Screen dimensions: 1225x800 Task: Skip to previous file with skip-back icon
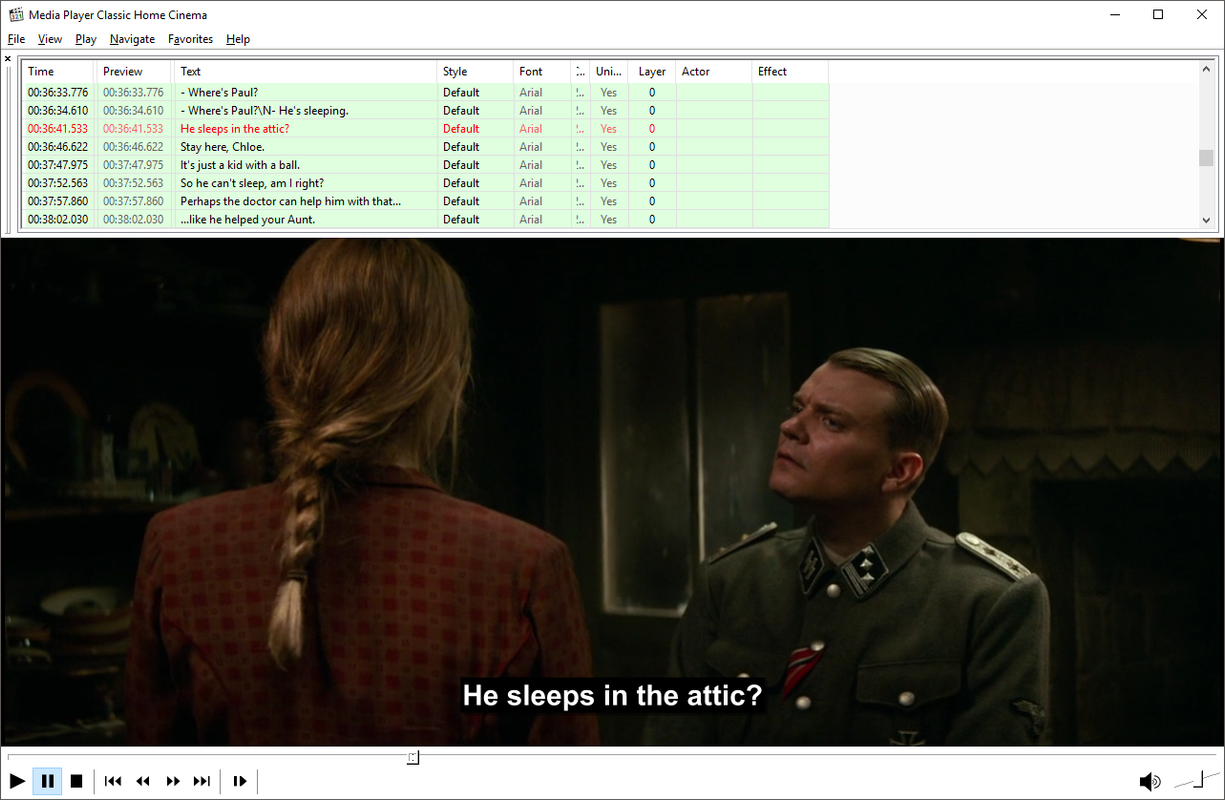113,781
